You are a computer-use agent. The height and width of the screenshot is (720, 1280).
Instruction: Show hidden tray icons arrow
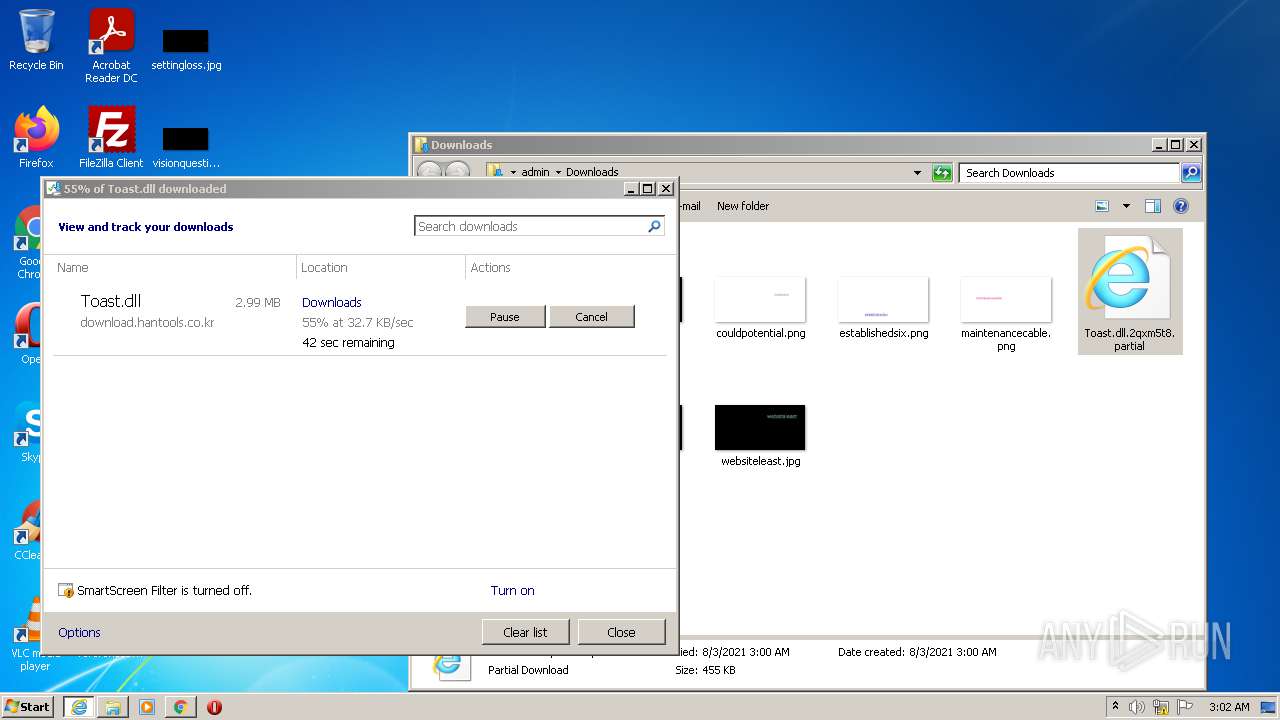pos(1115,707)
